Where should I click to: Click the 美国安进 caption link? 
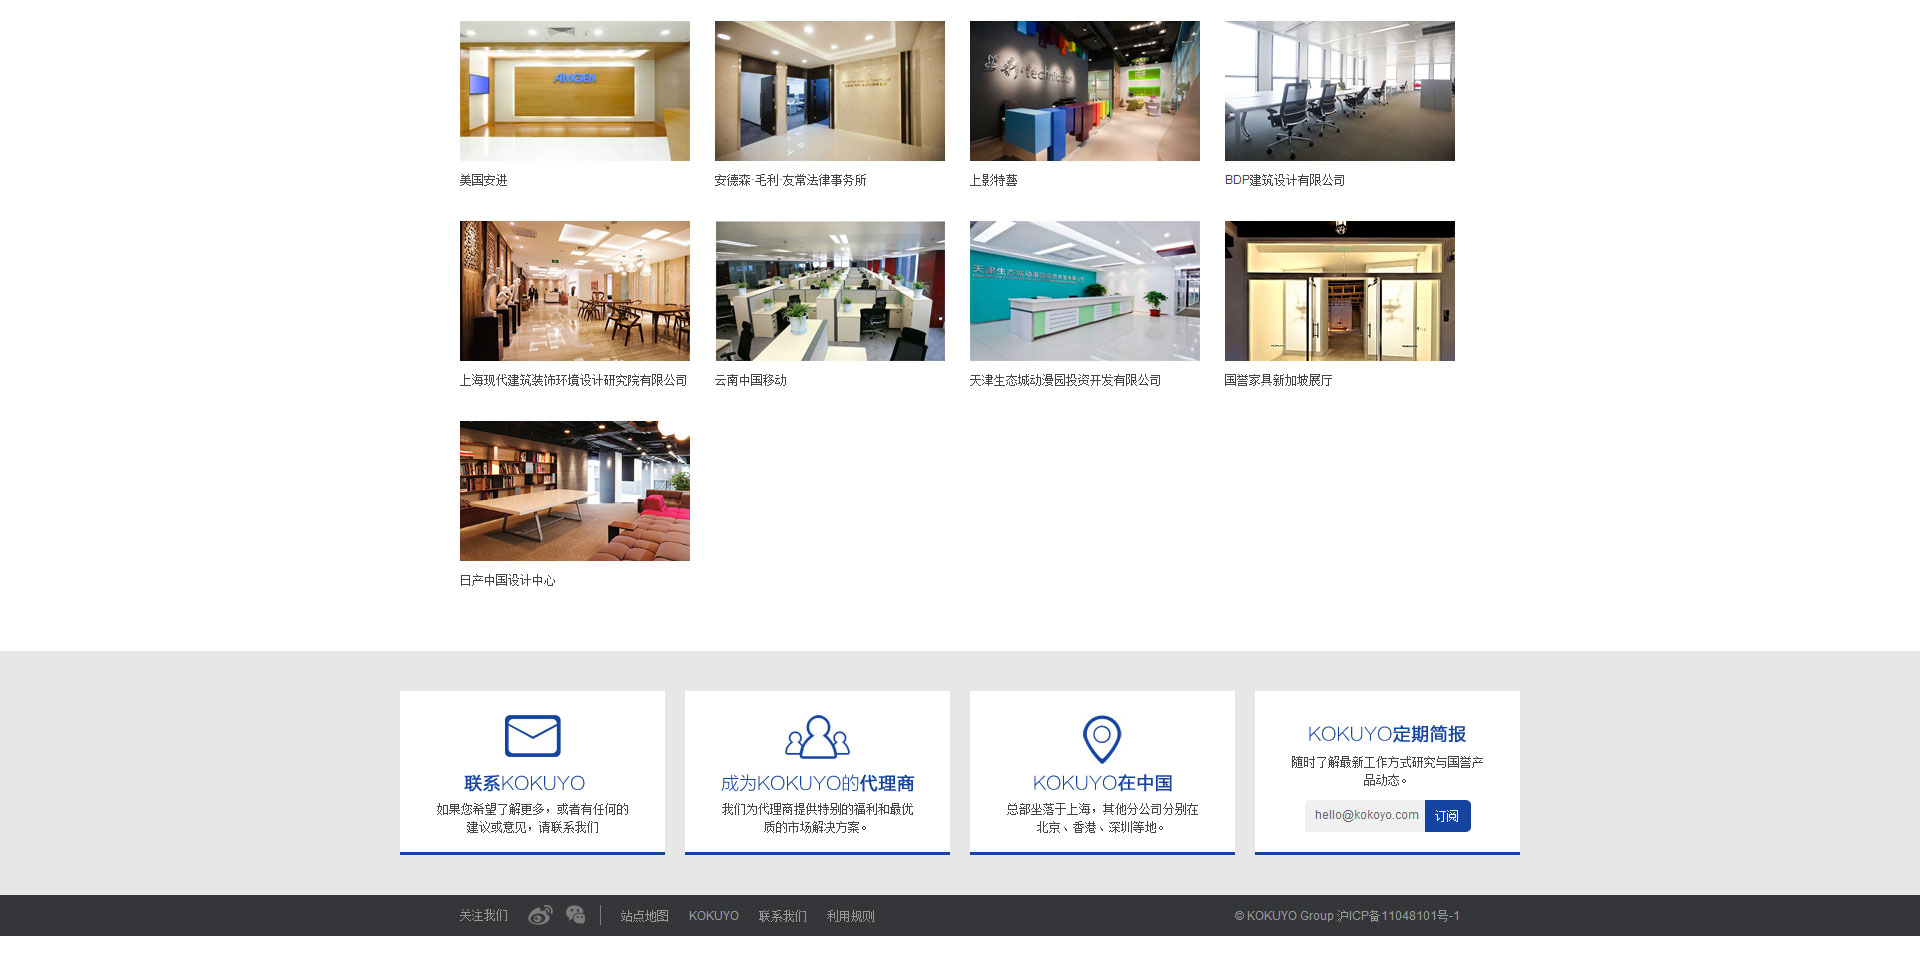(x=484, y=180)
